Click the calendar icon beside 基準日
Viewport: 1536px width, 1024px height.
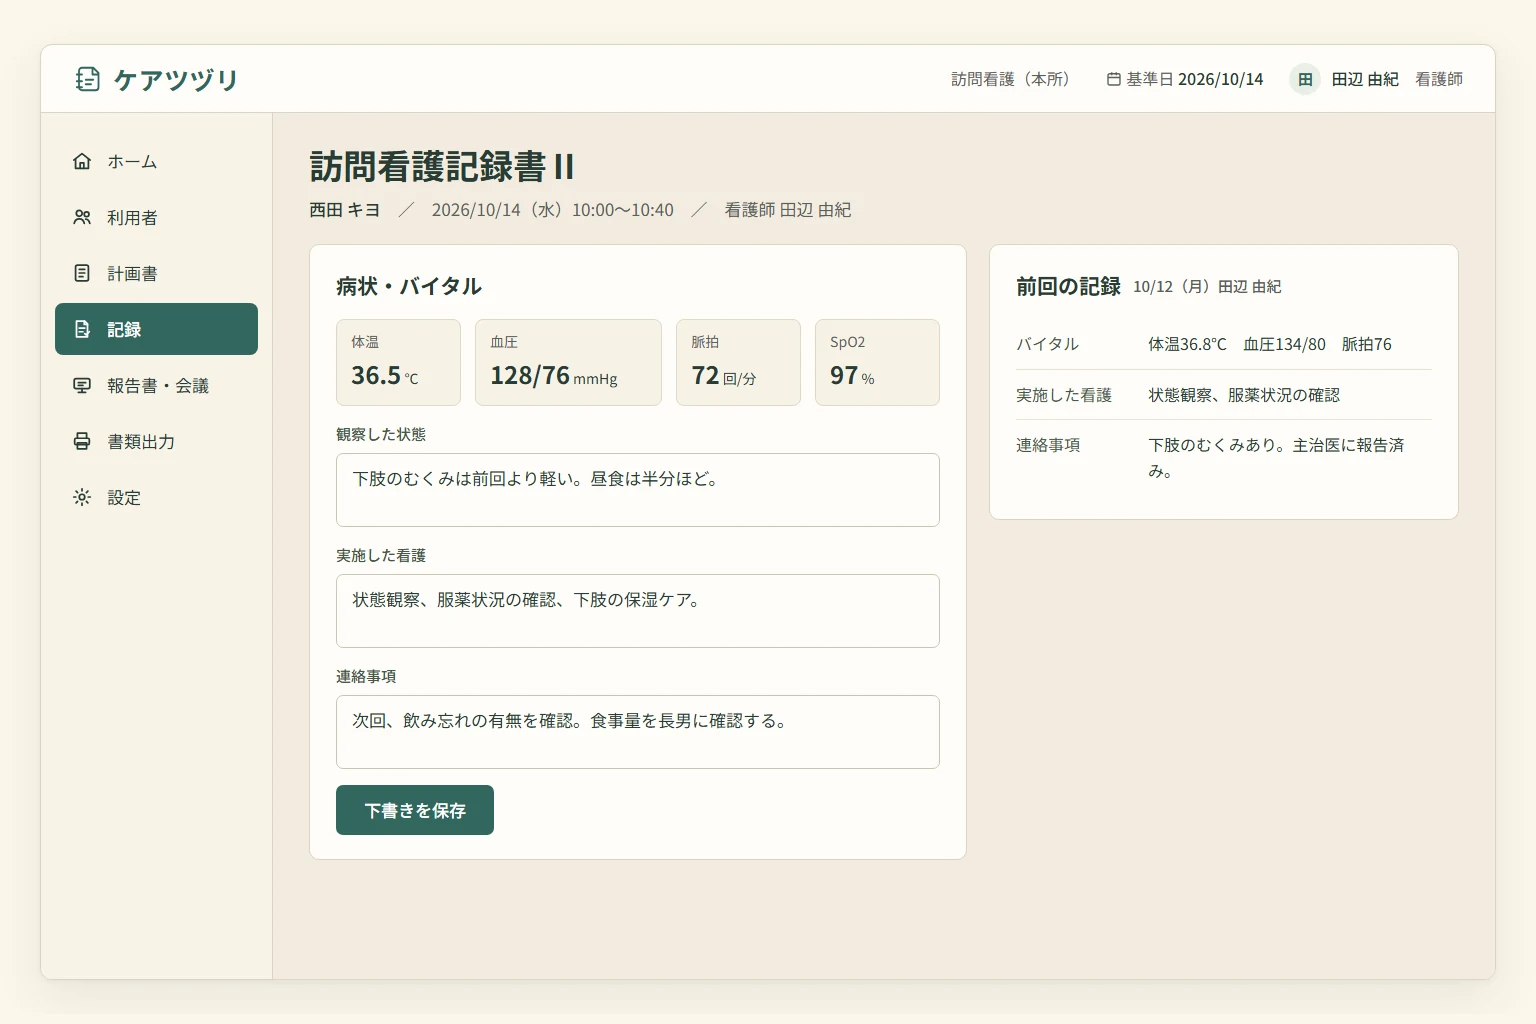coord(1113,79)
